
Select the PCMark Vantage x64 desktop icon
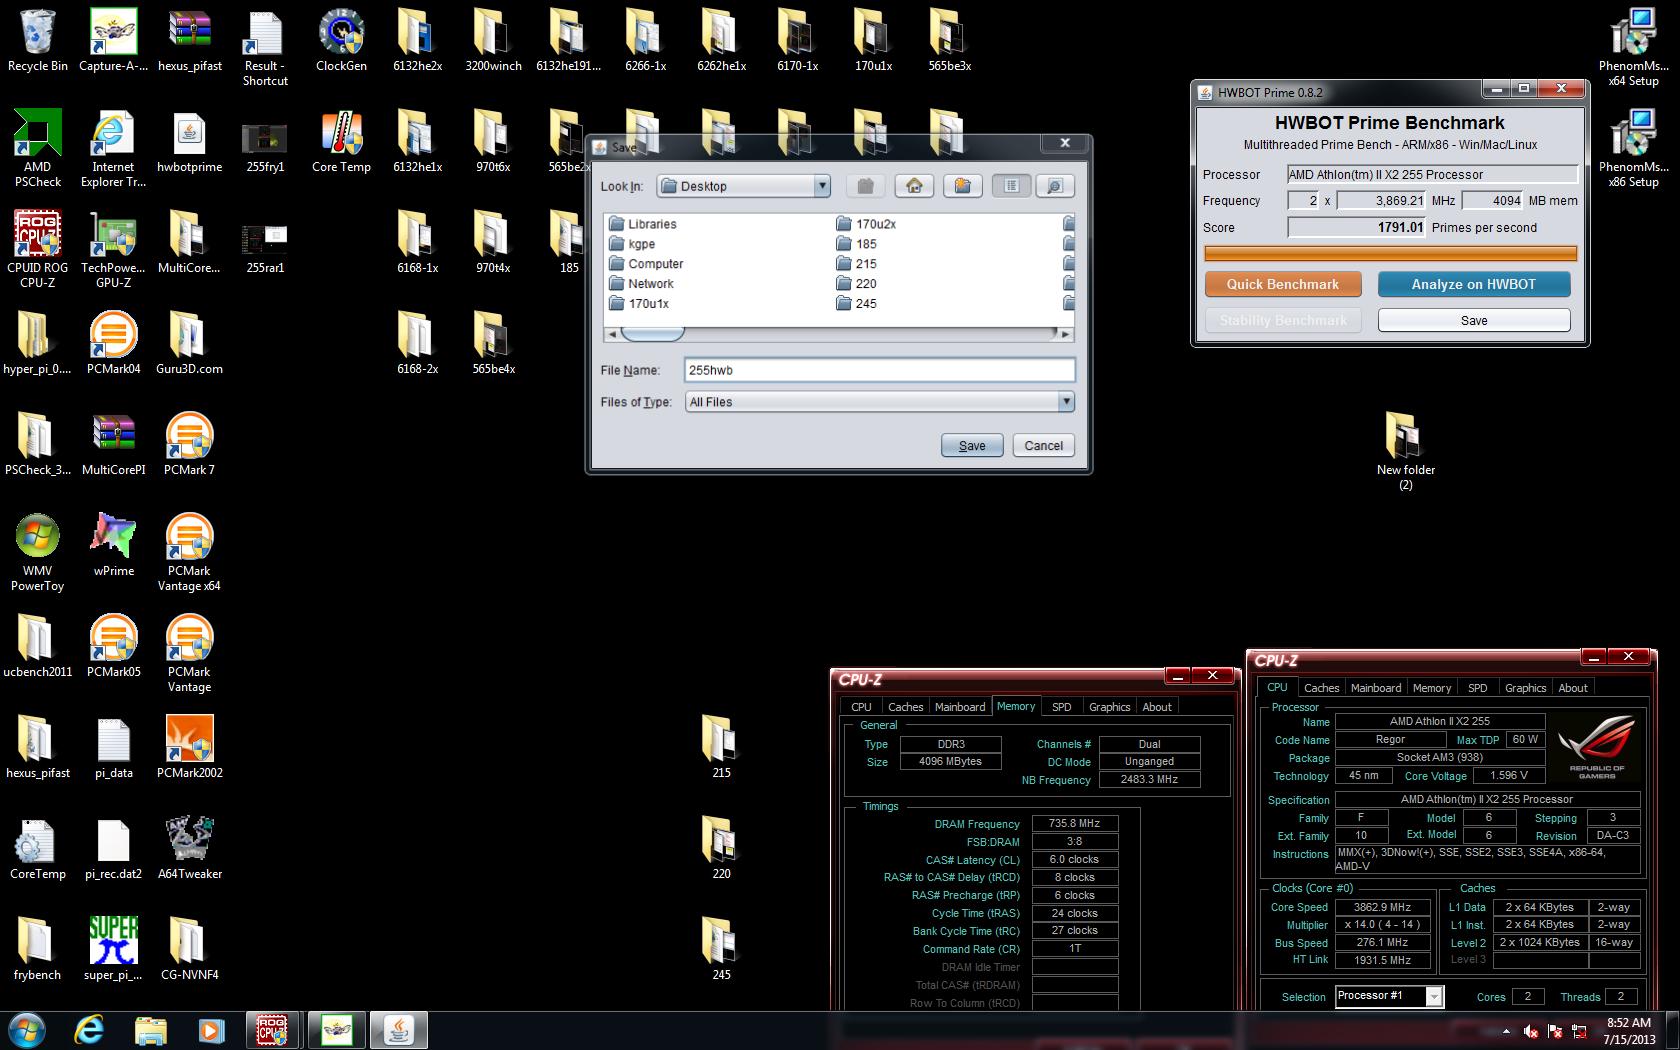tap(189, 553)
